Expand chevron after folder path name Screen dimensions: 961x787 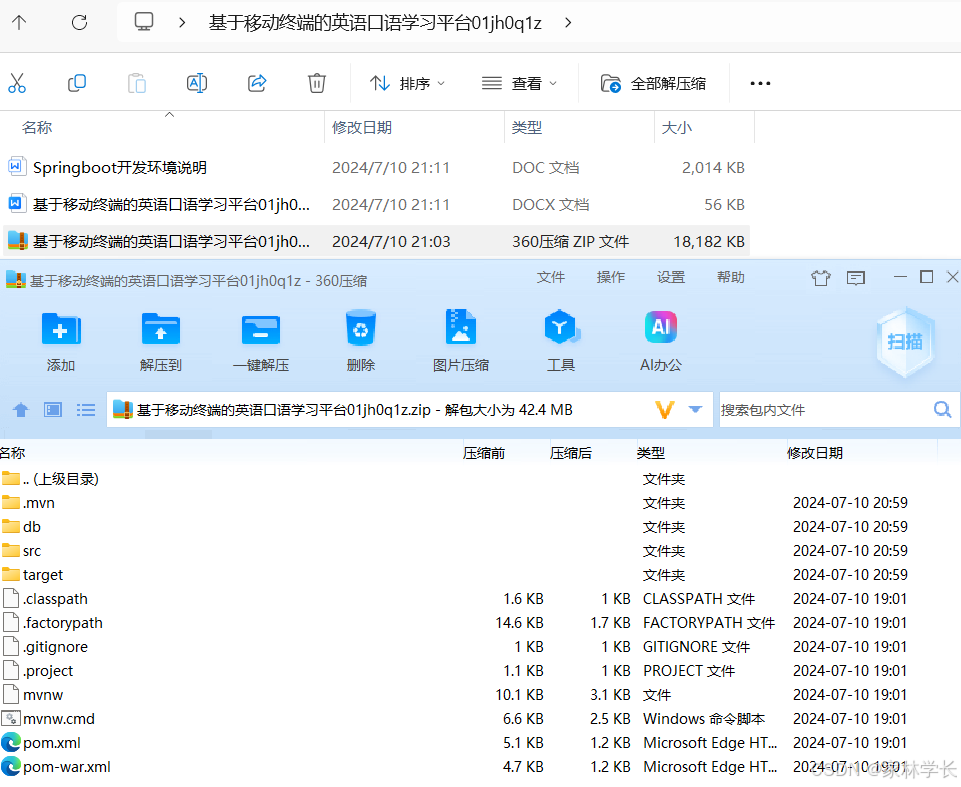(x=568, y=23)
